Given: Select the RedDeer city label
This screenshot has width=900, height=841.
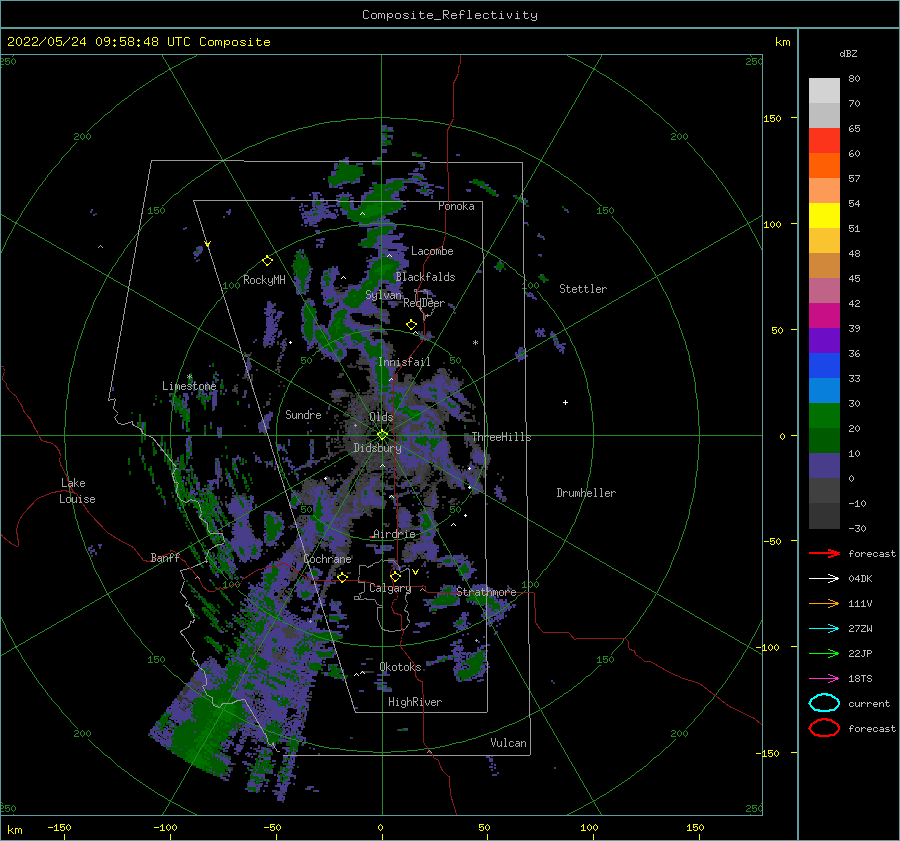Looking at the screenshot, I should (x=424, y=303).
